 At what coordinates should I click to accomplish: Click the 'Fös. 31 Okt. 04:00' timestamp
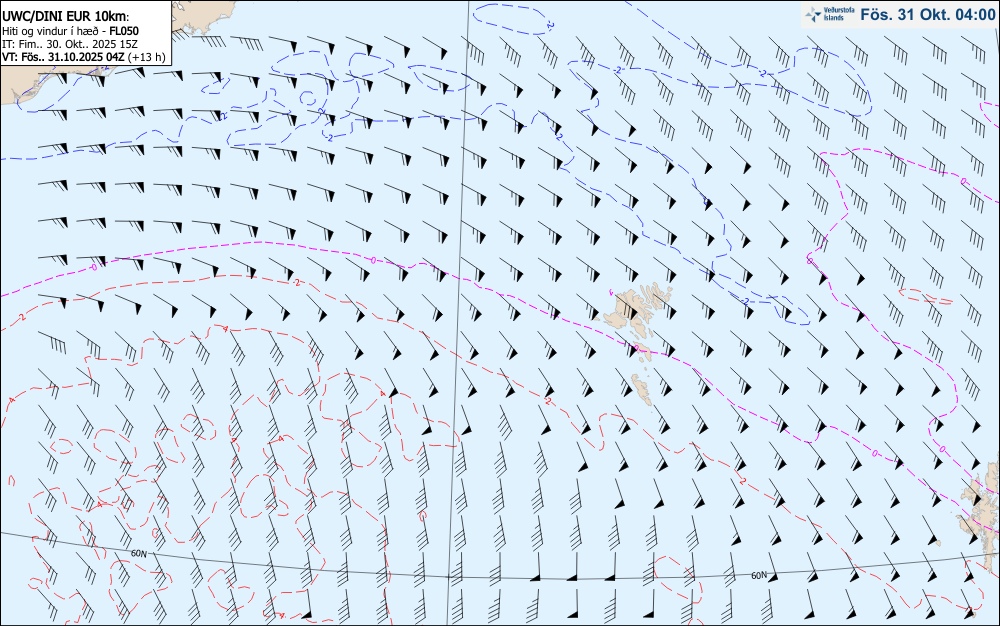(x=927, y=15)
